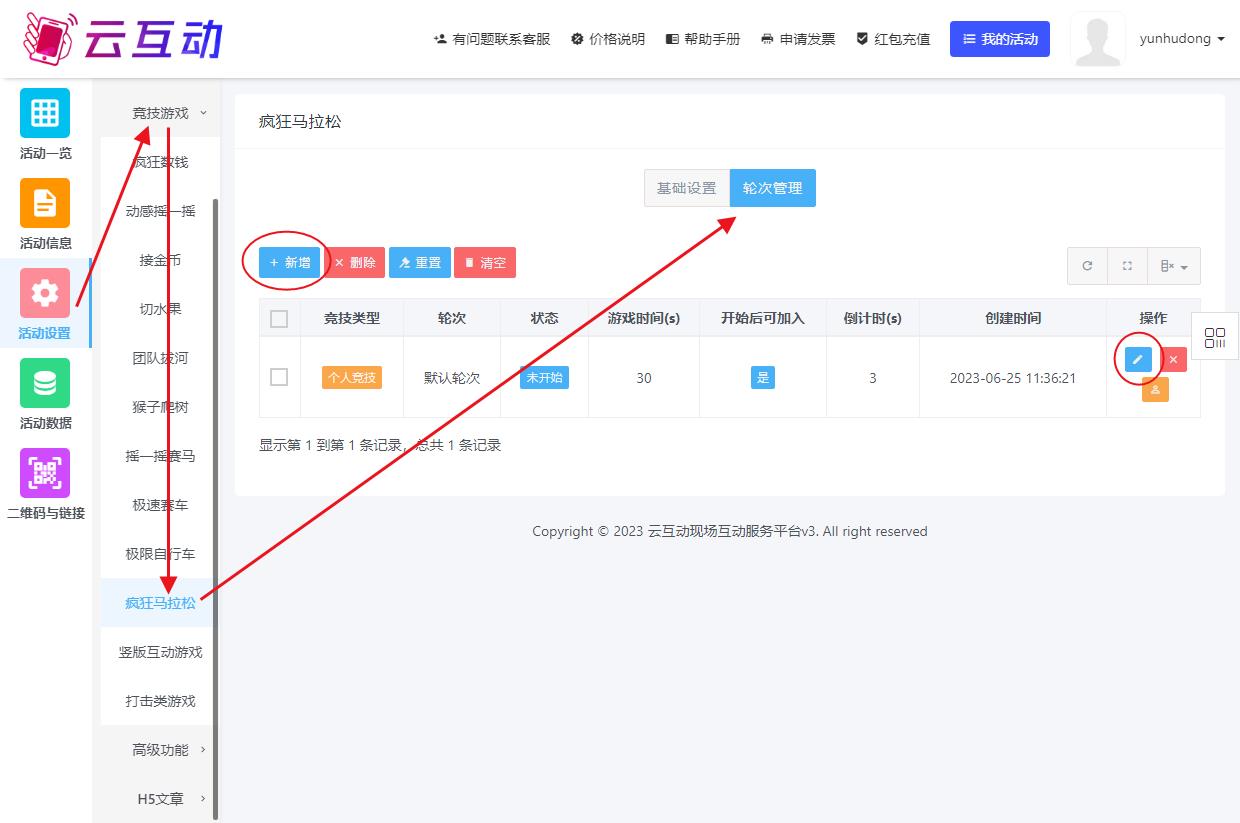Toggle the 是 badge under 开始后可加入
The image size is (1240, 823).
763,377
